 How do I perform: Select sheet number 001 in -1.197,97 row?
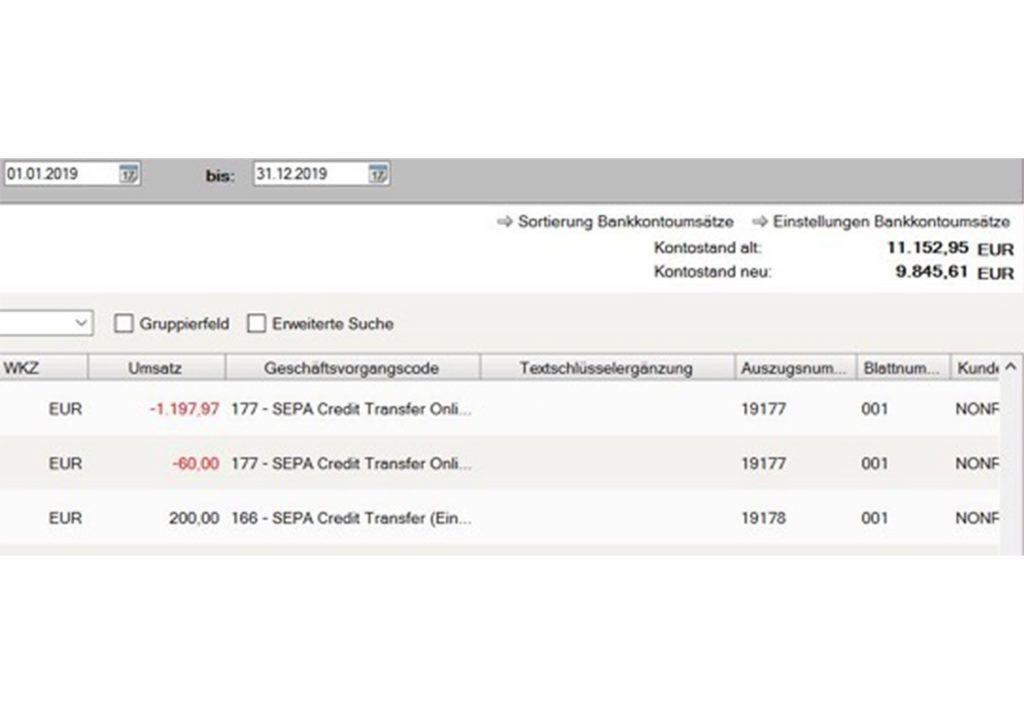875,410
